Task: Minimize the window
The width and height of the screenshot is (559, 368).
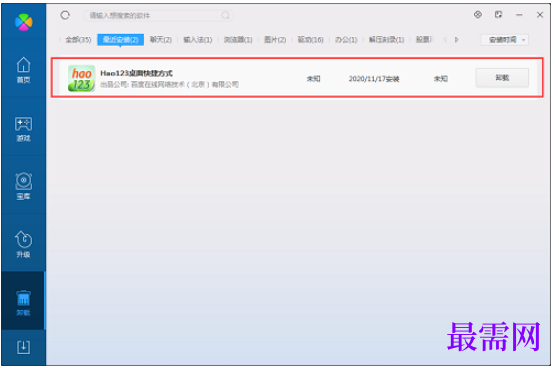Action: coord(519,15)
